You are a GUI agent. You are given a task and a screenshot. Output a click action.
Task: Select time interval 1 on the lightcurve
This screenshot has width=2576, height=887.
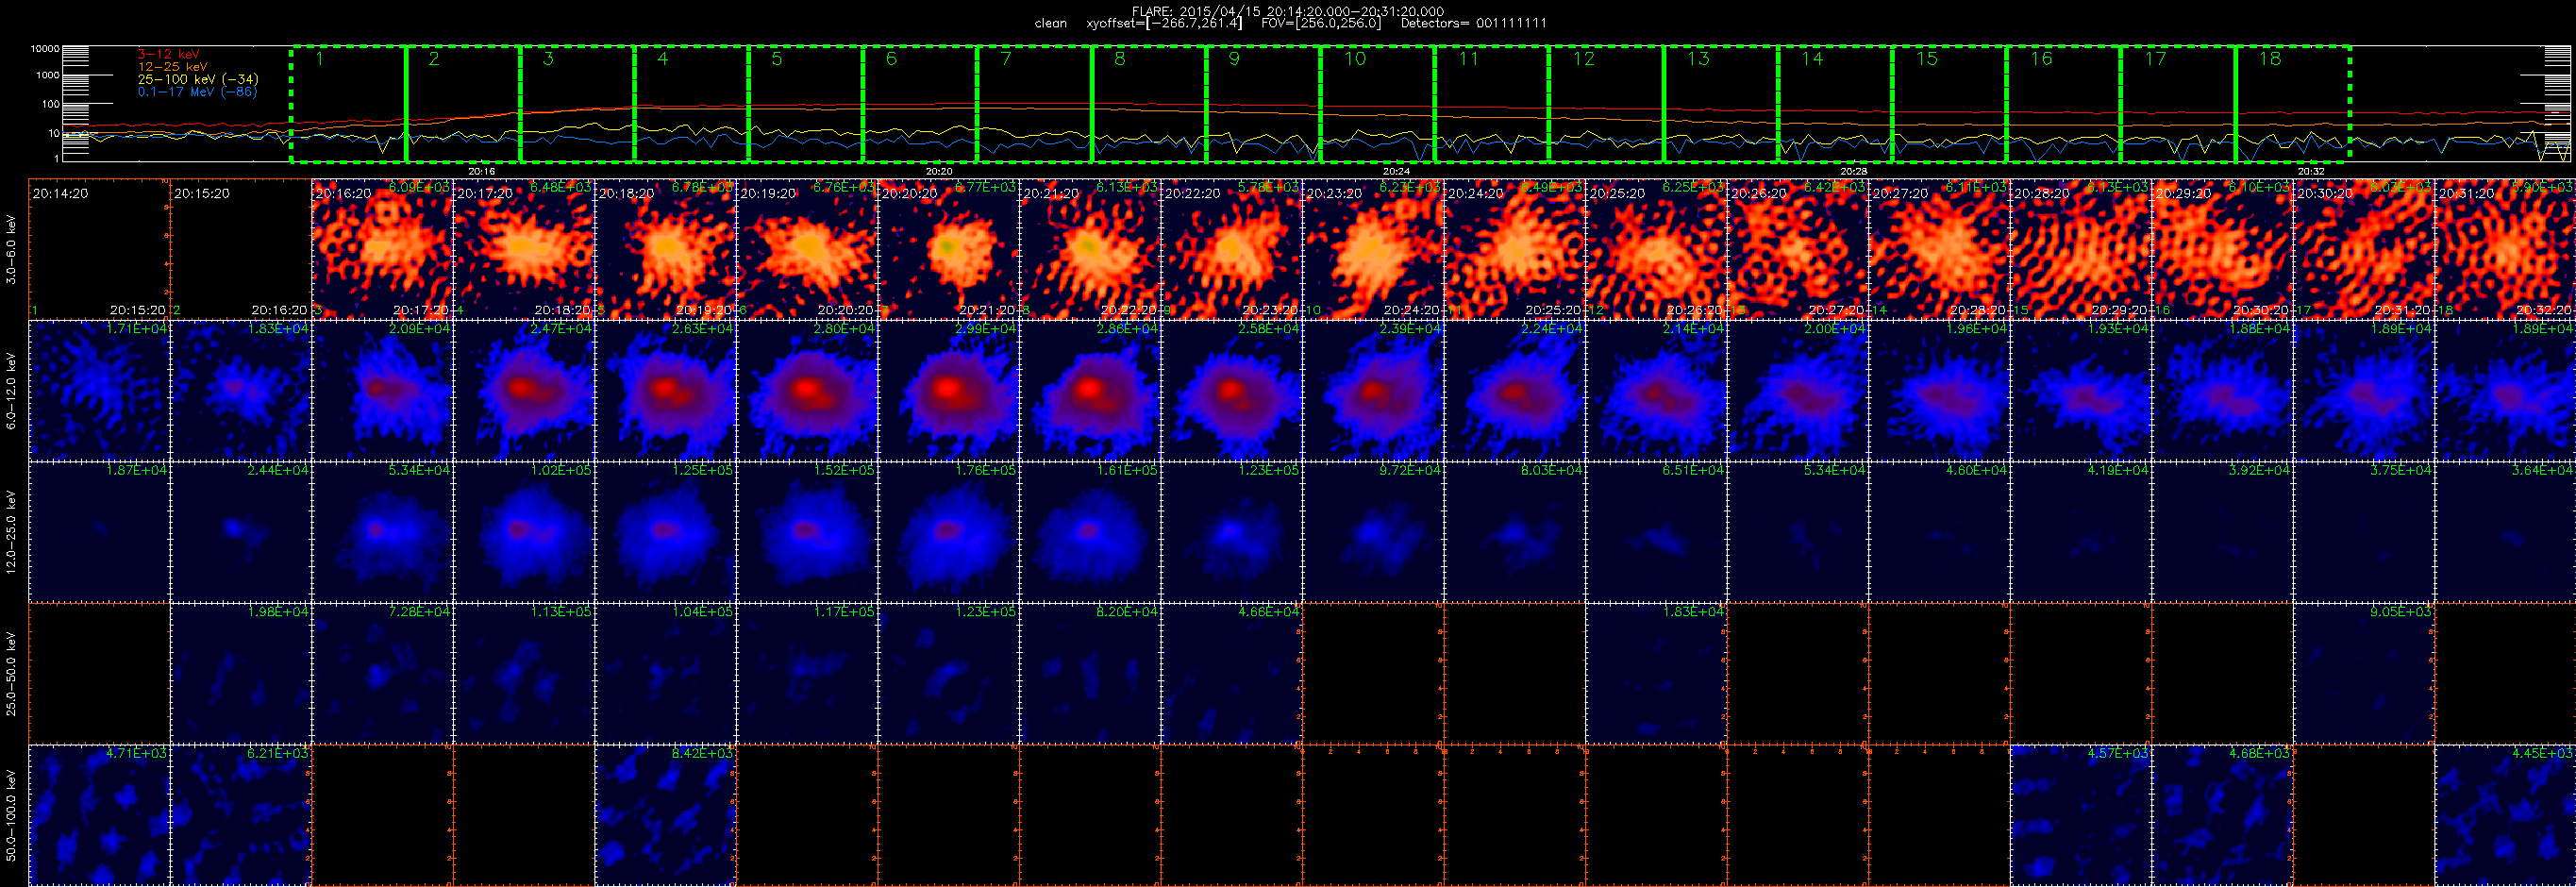click(349, 104)
